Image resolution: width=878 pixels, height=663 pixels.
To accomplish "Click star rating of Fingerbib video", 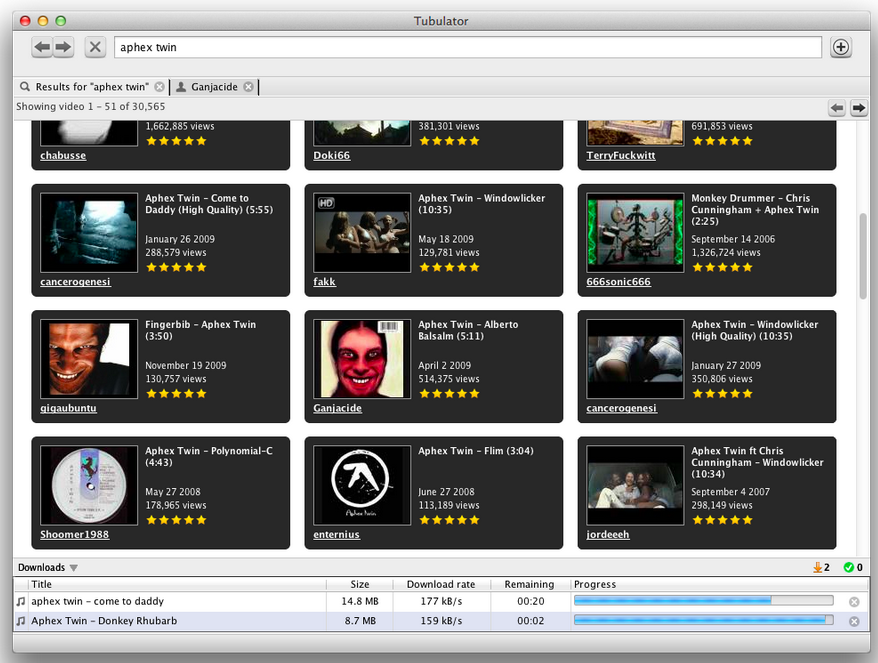I will [x=176, y=394].
